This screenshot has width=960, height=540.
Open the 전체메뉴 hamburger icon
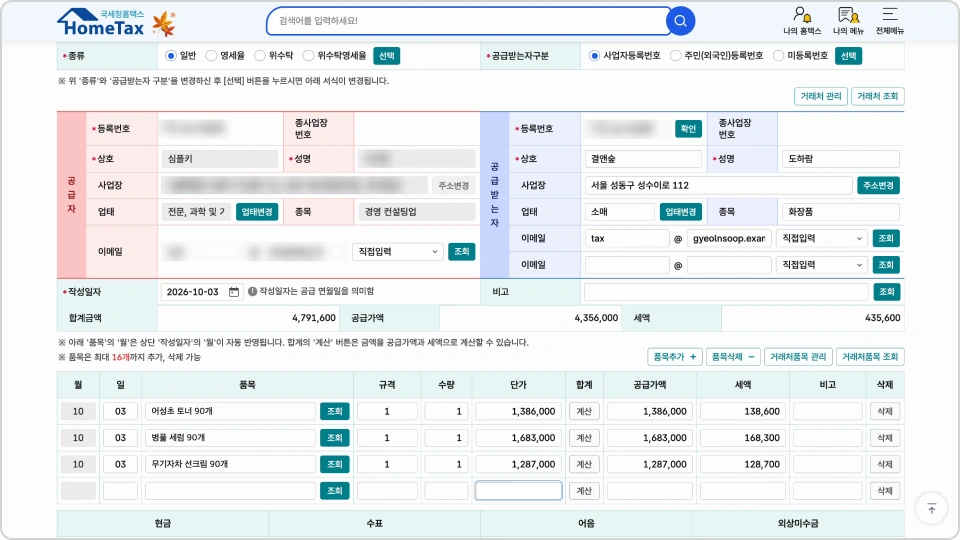(890, 21)
